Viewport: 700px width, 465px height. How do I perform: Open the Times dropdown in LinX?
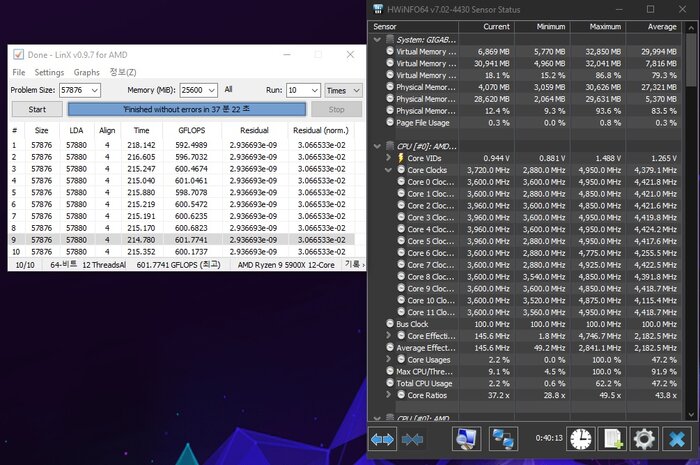(x=343, y=90)
